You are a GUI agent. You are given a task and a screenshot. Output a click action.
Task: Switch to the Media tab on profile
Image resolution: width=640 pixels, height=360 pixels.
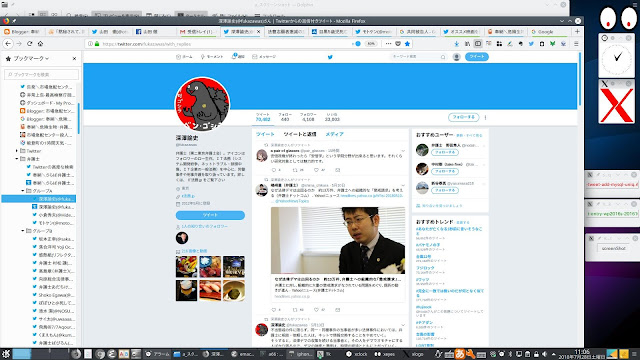tap(334, 134)
